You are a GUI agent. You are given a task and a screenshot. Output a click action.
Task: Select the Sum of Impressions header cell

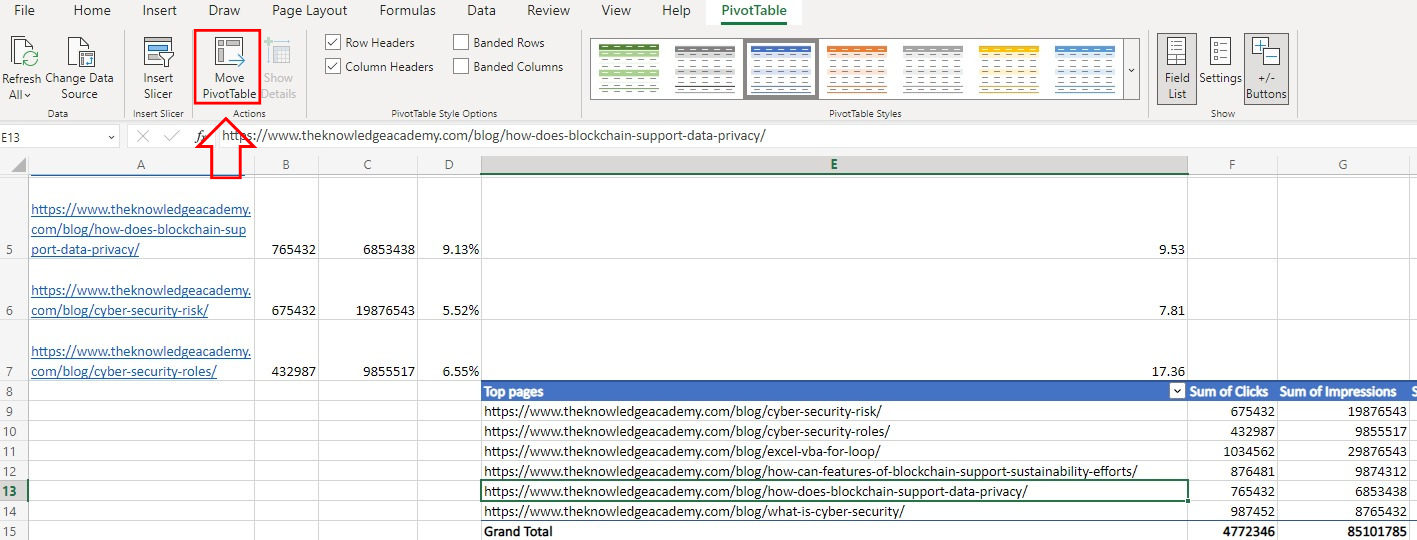(x=1343, y=392)
